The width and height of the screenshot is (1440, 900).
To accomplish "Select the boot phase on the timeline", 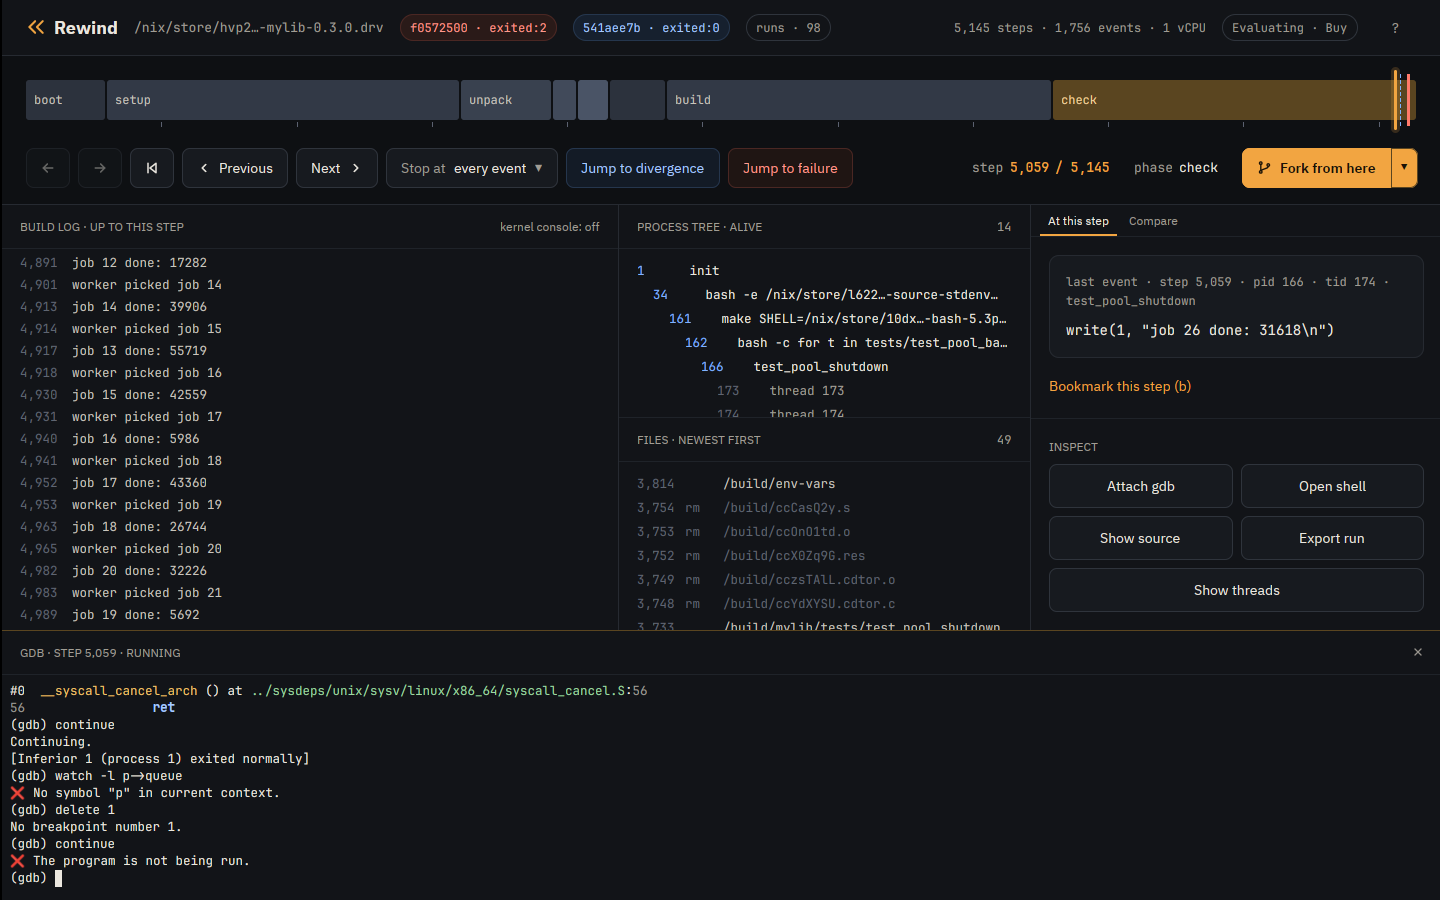I will [x=65, y=100].
